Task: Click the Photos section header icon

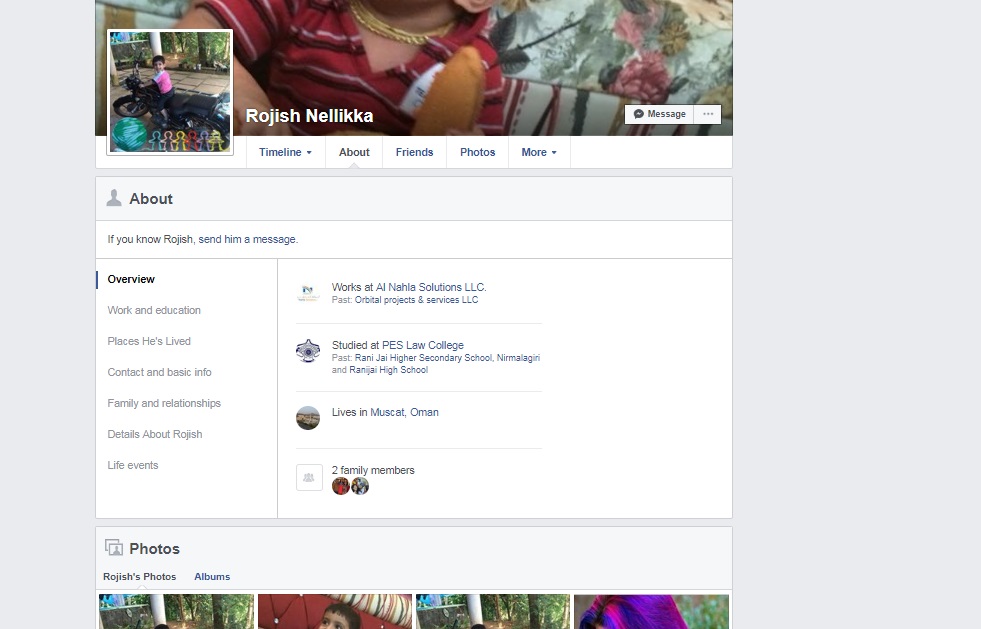Action: pyautogui.click(x=114, y=548)
